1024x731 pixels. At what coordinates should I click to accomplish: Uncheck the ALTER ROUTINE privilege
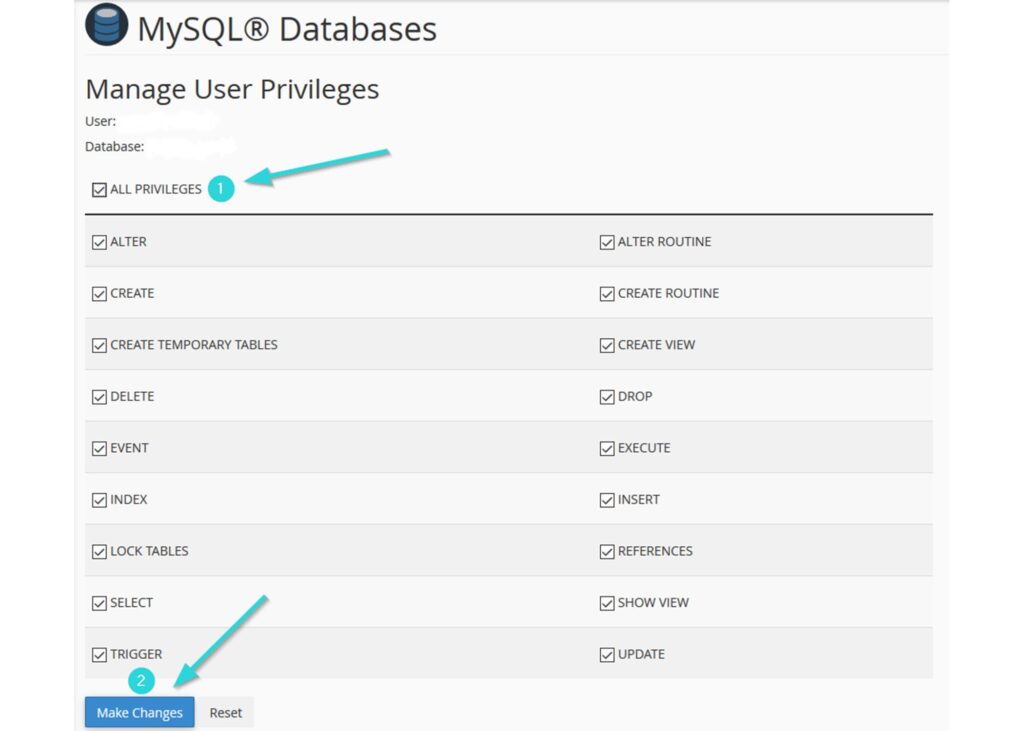click(607, 242)
